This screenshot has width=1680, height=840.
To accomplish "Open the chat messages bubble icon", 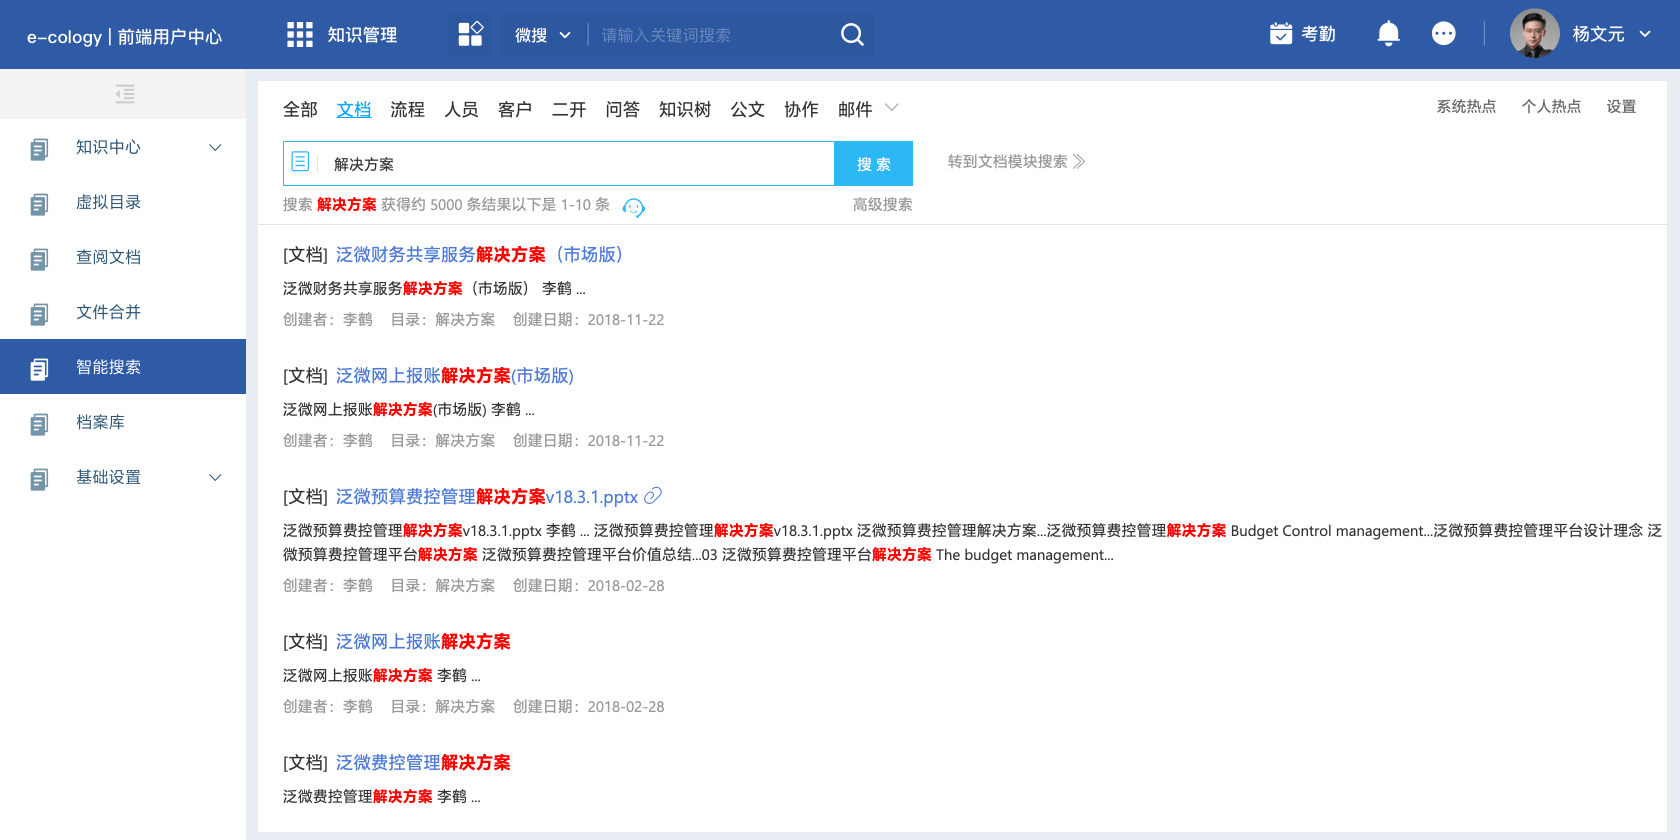I will 1443,34.
